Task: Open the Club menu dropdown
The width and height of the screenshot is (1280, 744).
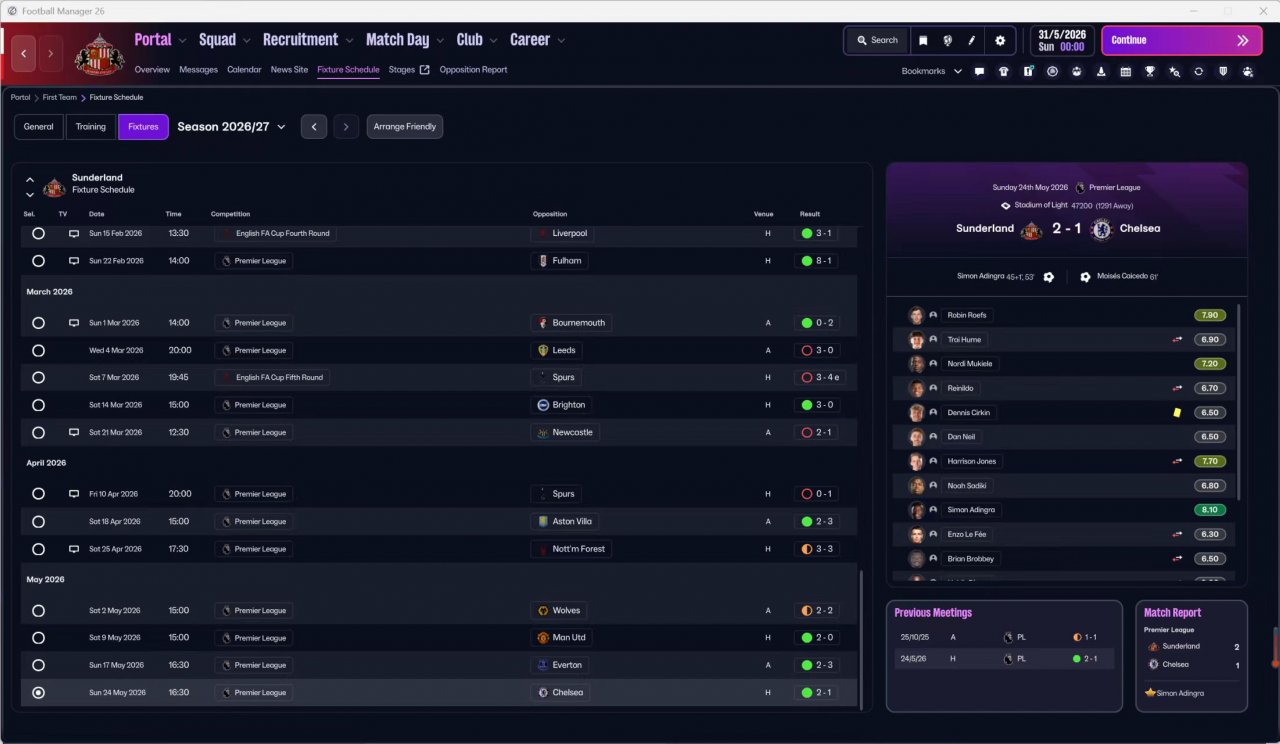Action: click(493, 40)
